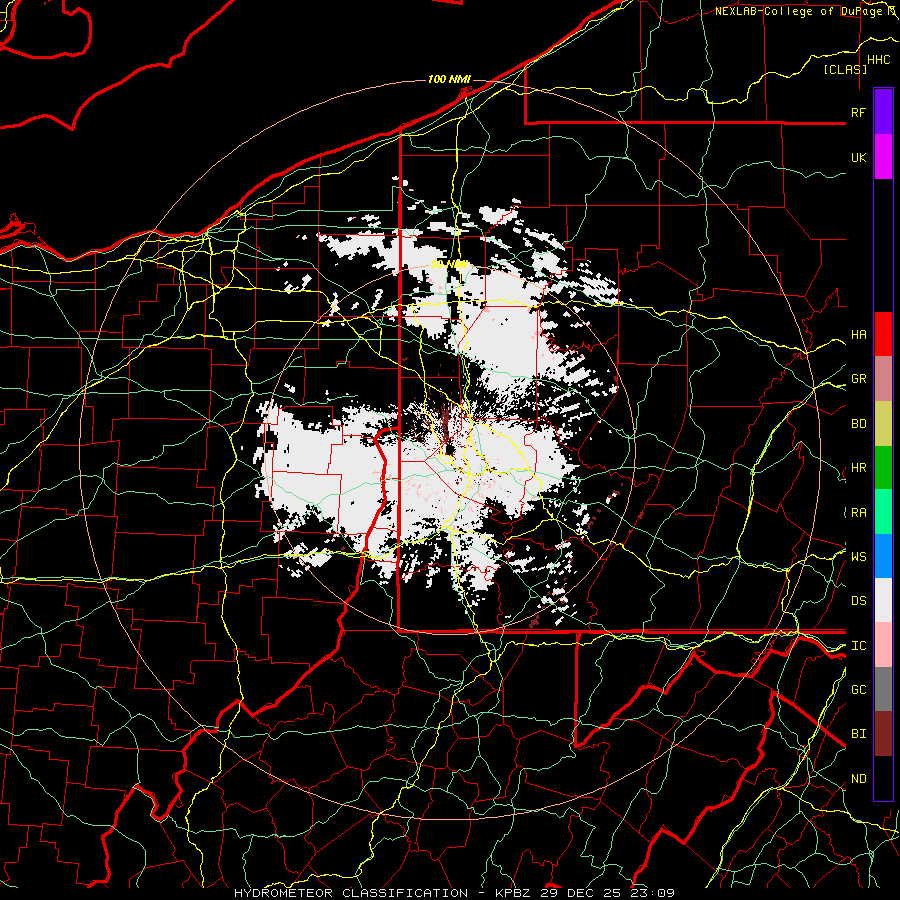Click the HHC product code text
This screenshot has height=900, width=900.
coord(878,60)
